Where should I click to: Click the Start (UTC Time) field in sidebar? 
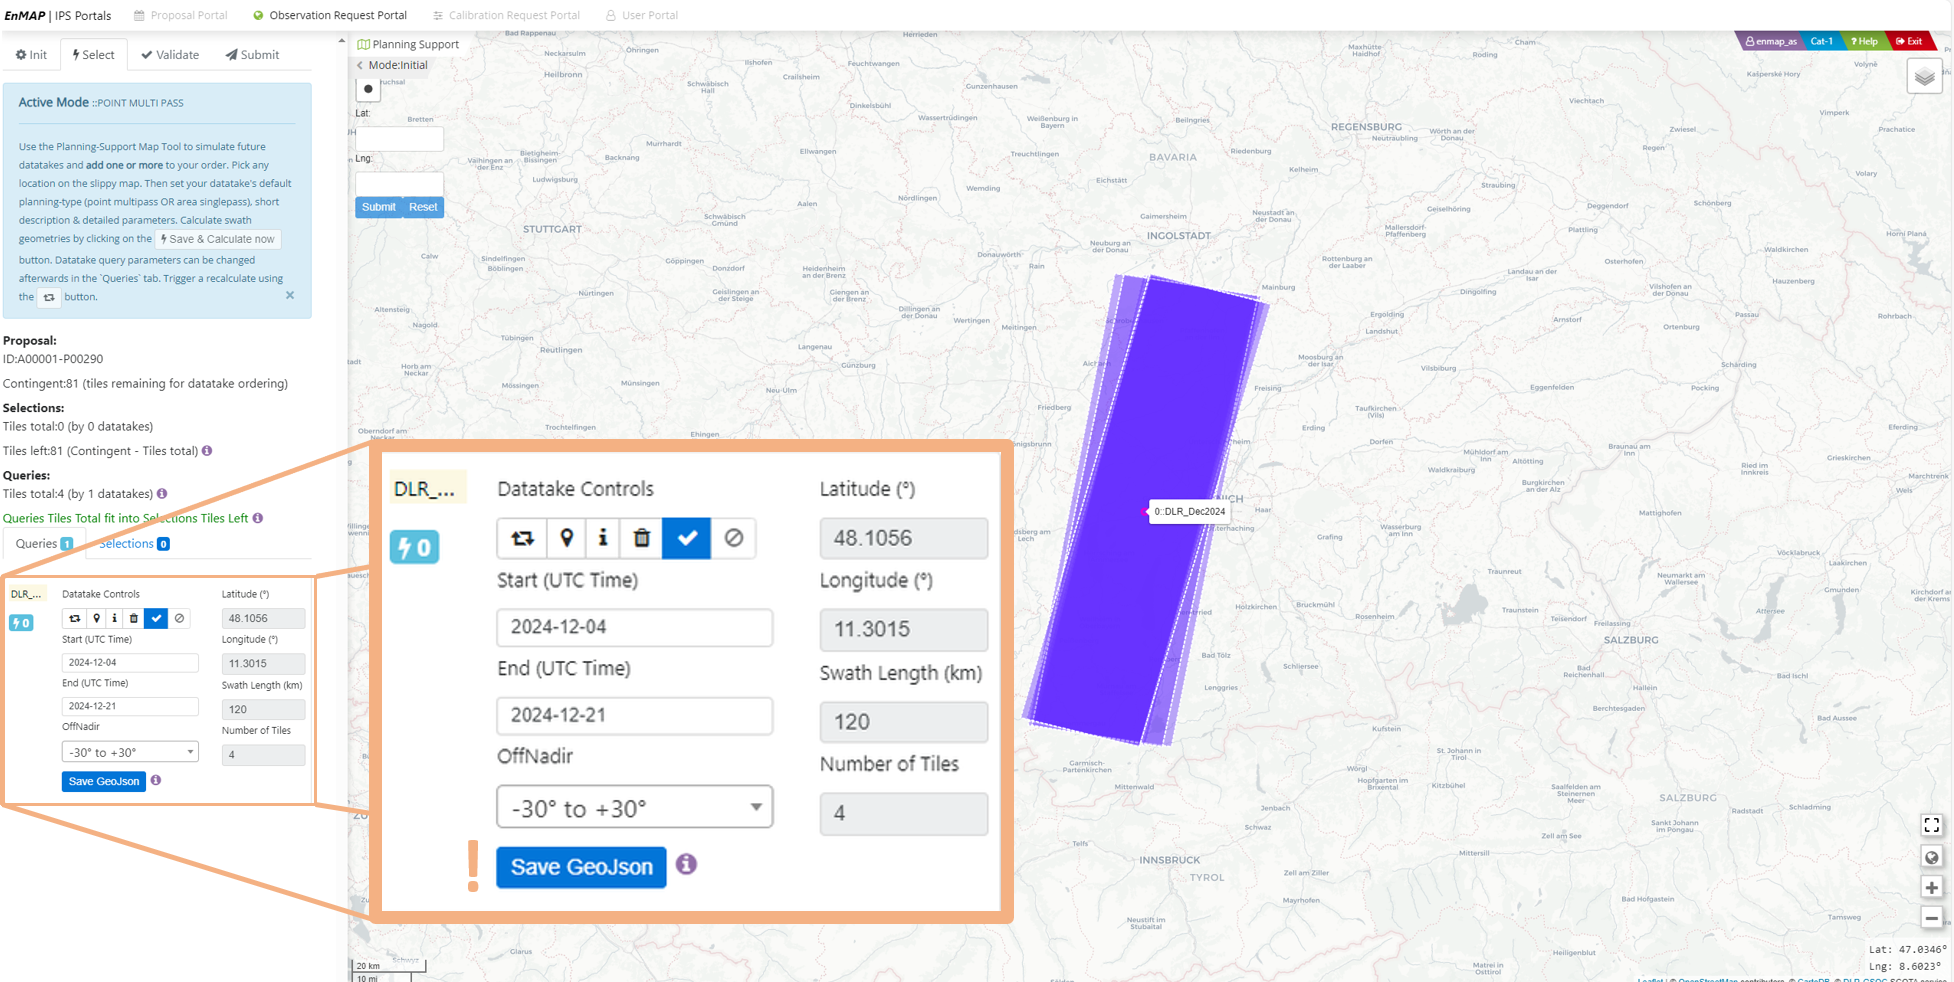coord(130,662)
